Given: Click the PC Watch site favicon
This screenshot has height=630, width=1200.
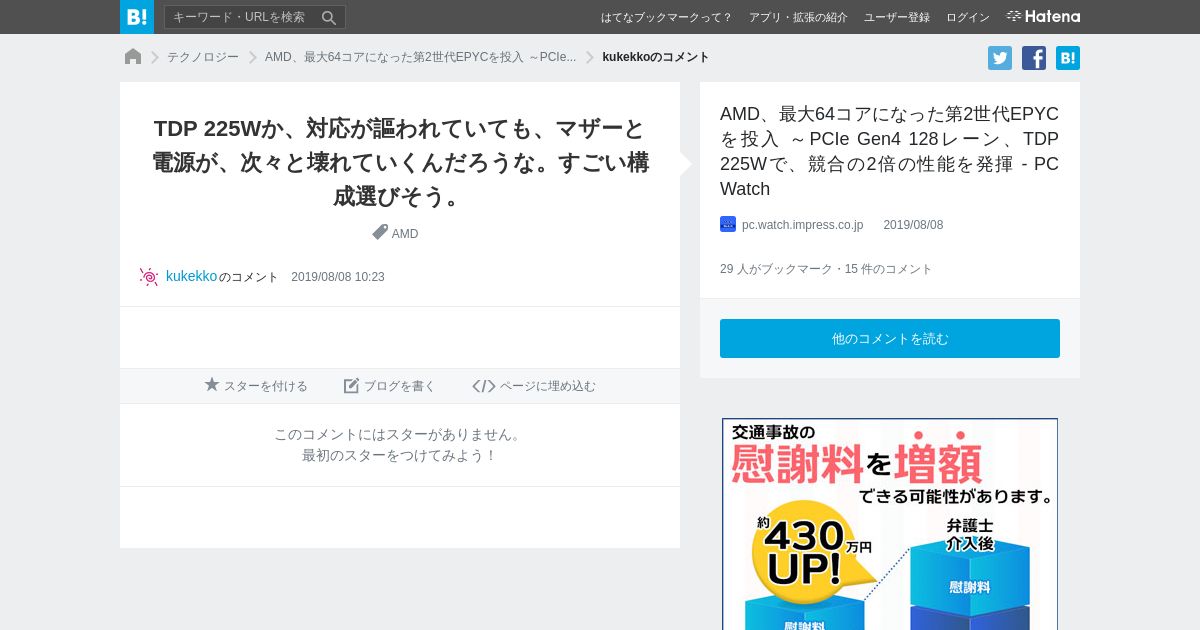Looking at the screenshot, I should pyautogui.click(x=728, y=224).
